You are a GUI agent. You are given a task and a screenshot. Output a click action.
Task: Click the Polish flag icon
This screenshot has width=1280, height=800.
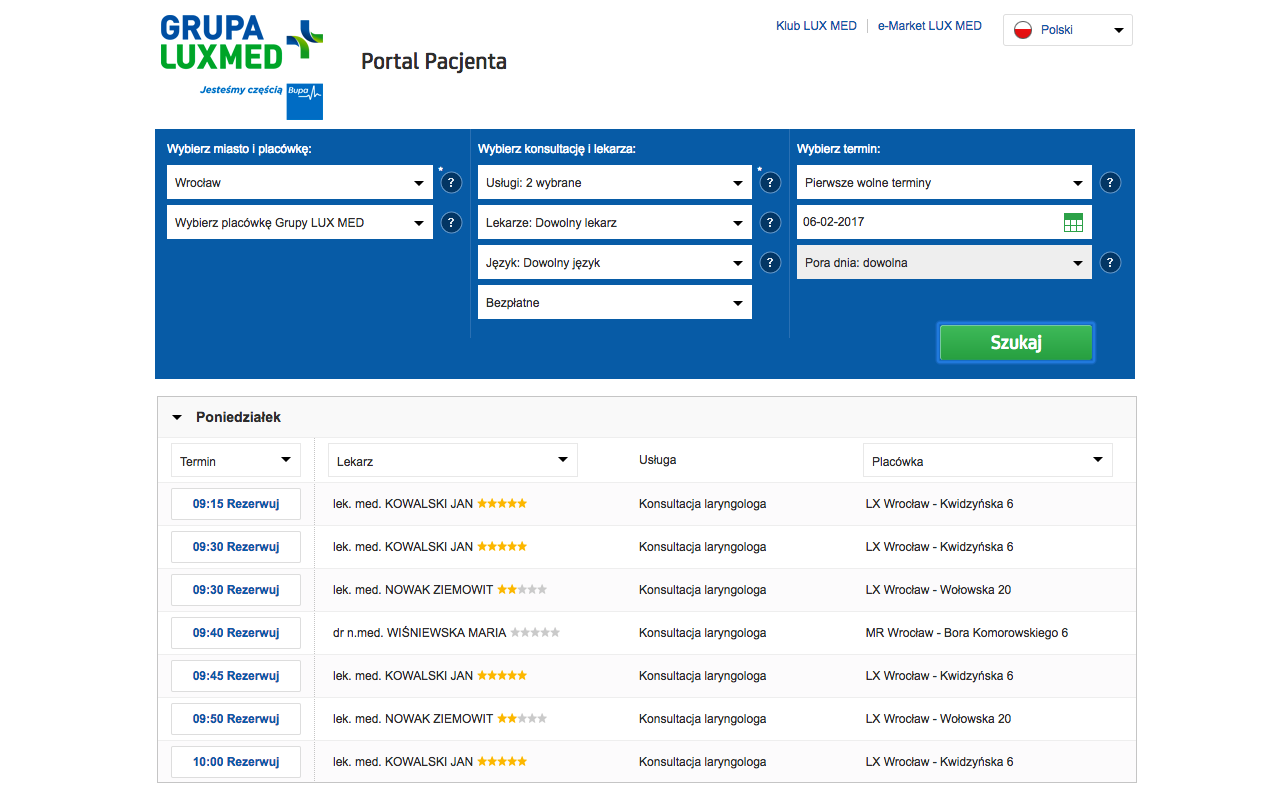(x=1023, y=30)
